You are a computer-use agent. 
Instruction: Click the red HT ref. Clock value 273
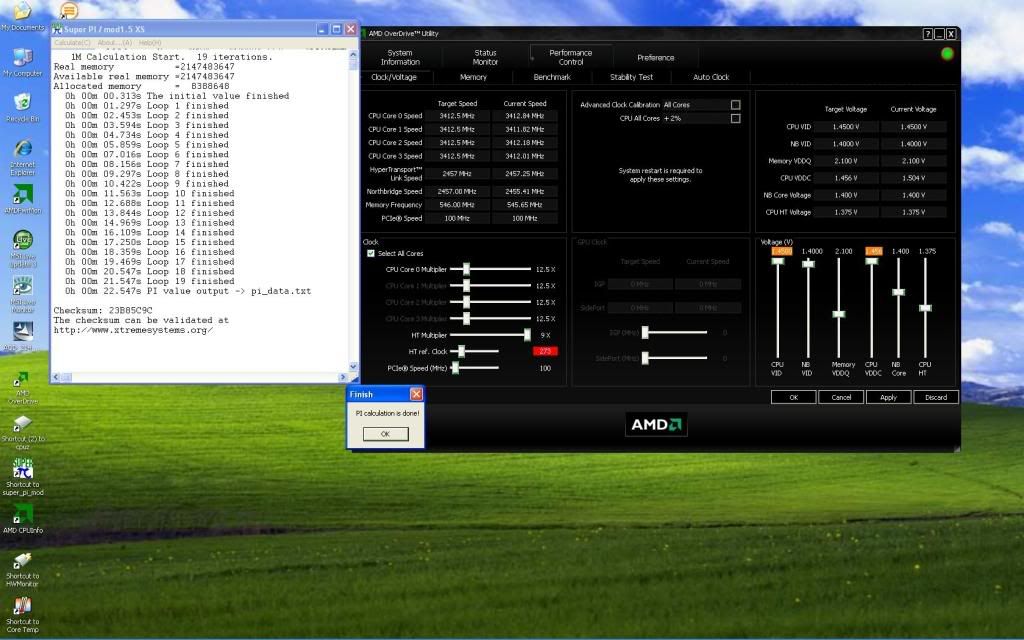click(545, 351)
